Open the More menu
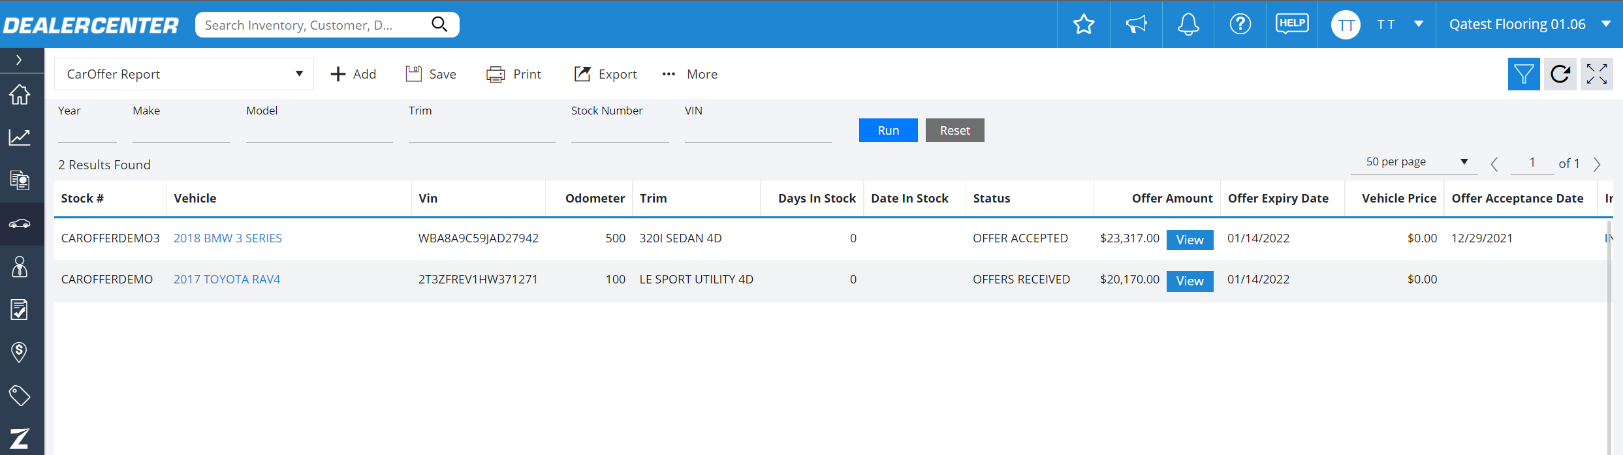This screenshot has height=455, width=1623. (x=690, y=74)
